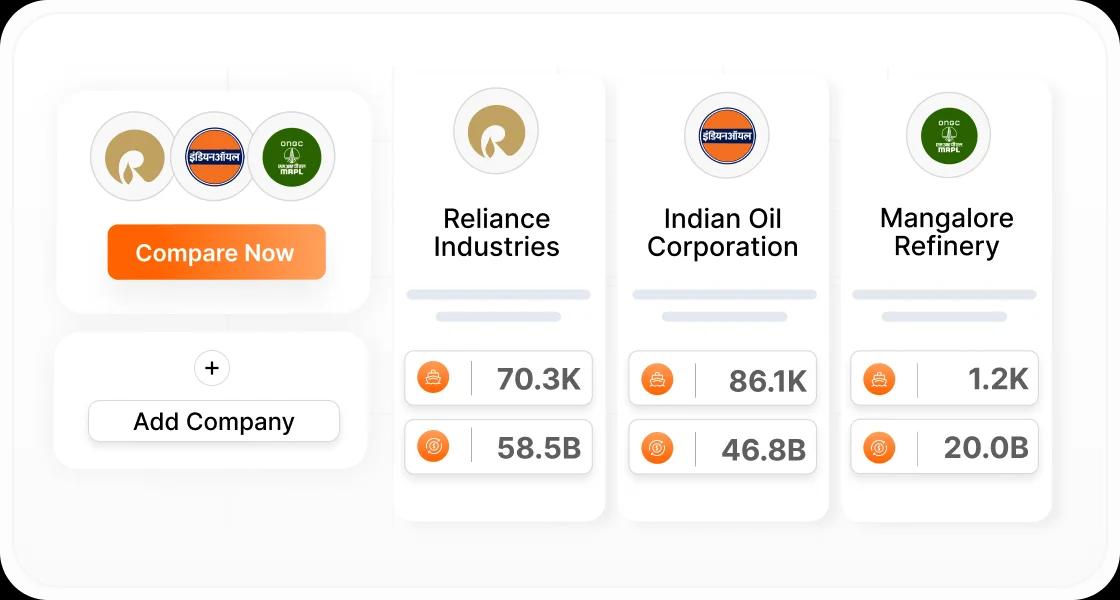This screenshot has height=600, width=1120.
Task: Click the Add Company button
Action: point(213,421)
